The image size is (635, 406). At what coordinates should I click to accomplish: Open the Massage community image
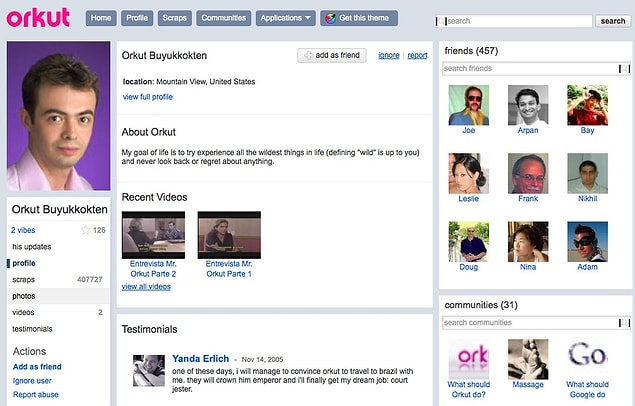click(x=528, y=359)
